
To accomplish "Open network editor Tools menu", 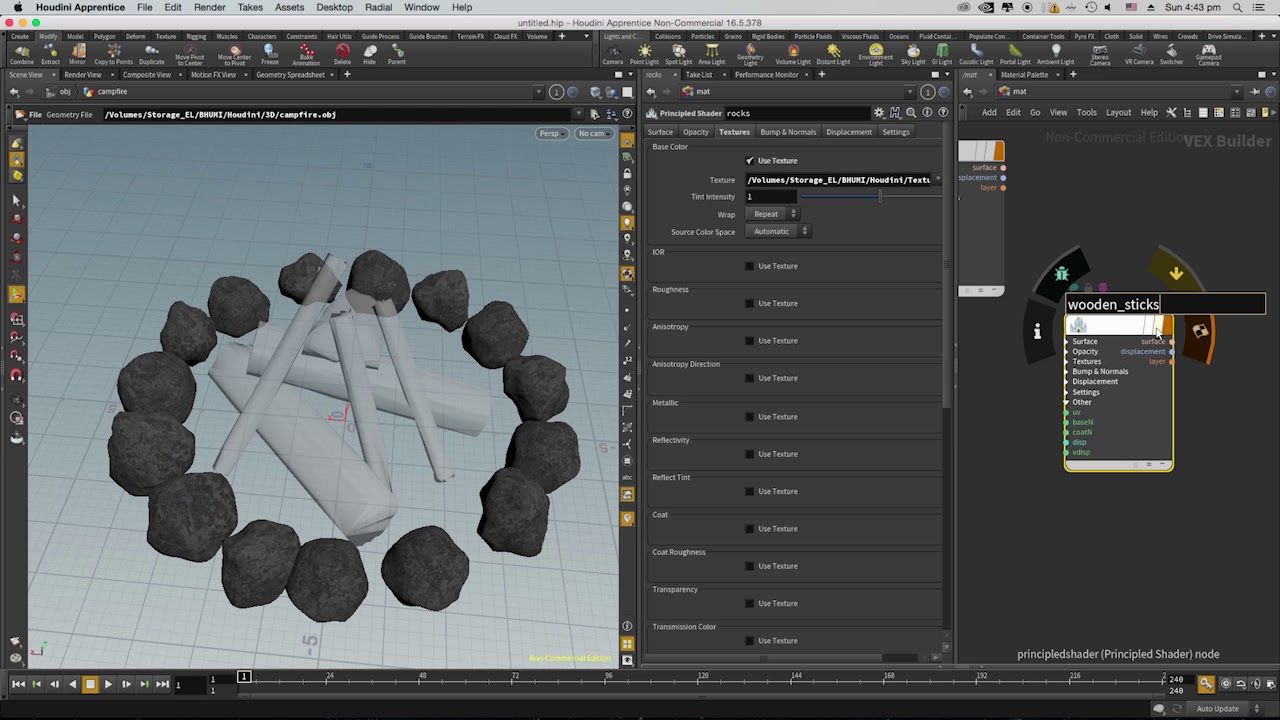I will (x=1086, y=112).
